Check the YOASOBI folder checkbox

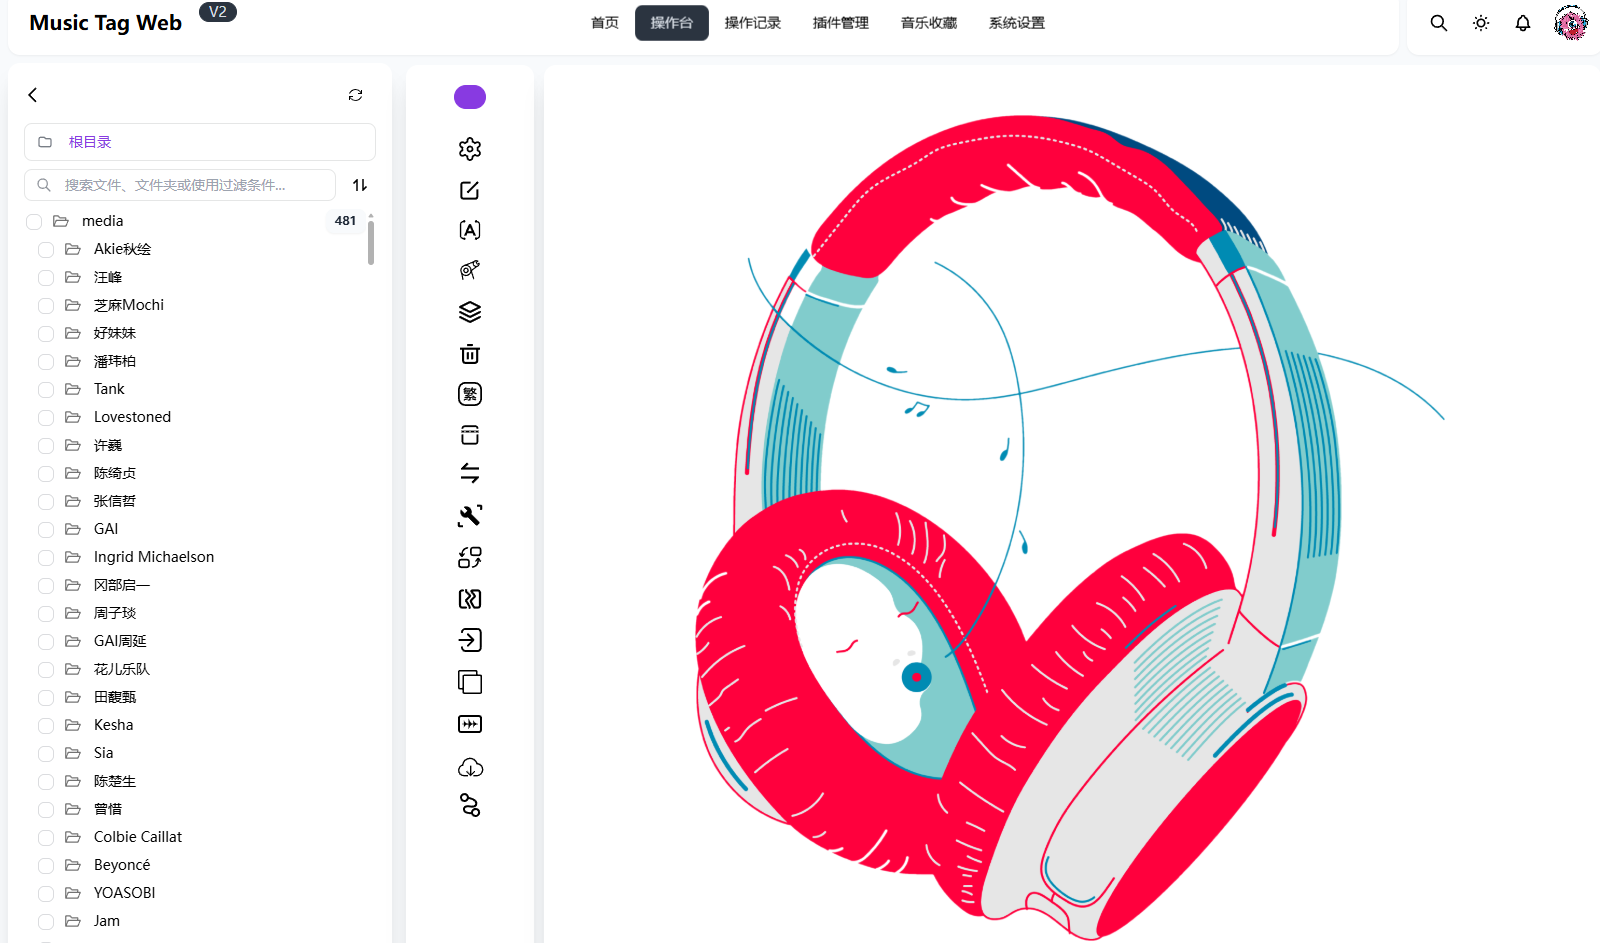[x=46, y=893]
